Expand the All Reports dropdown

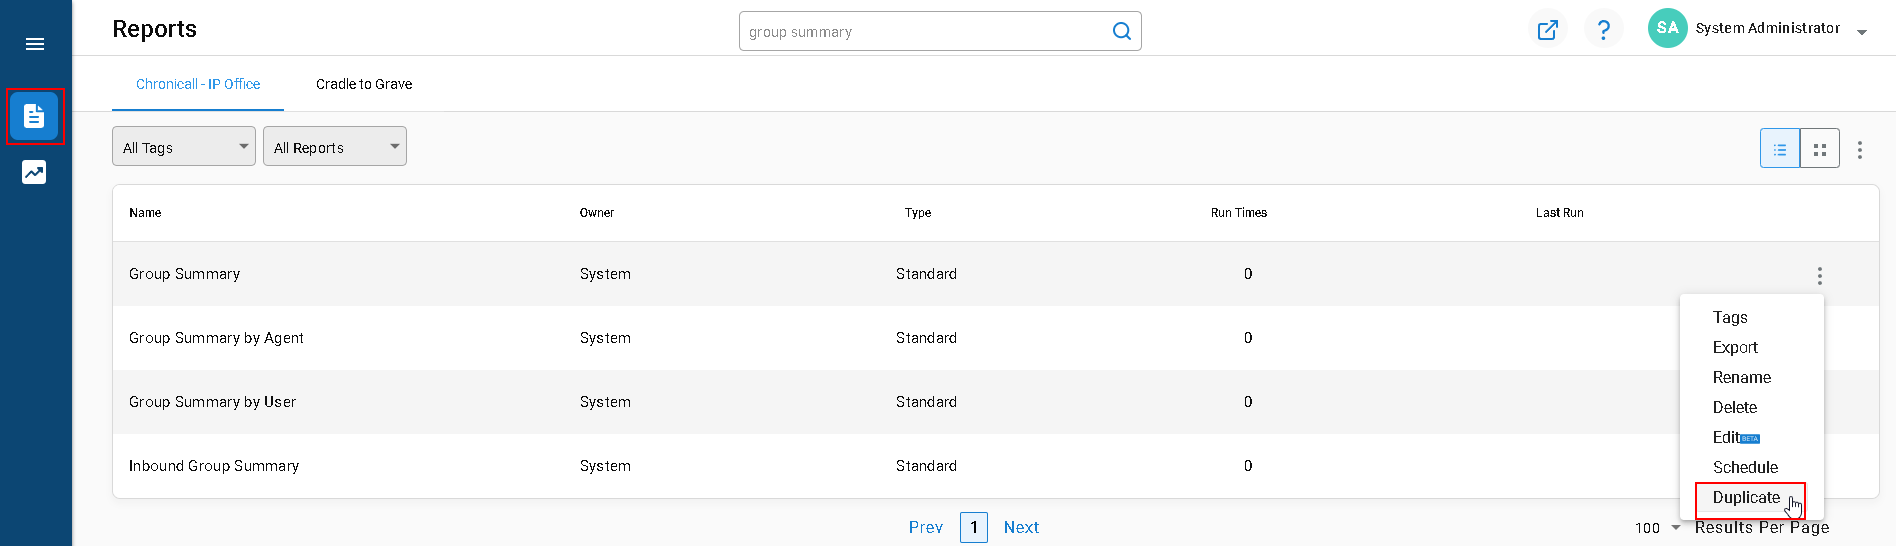click(335, 146)
